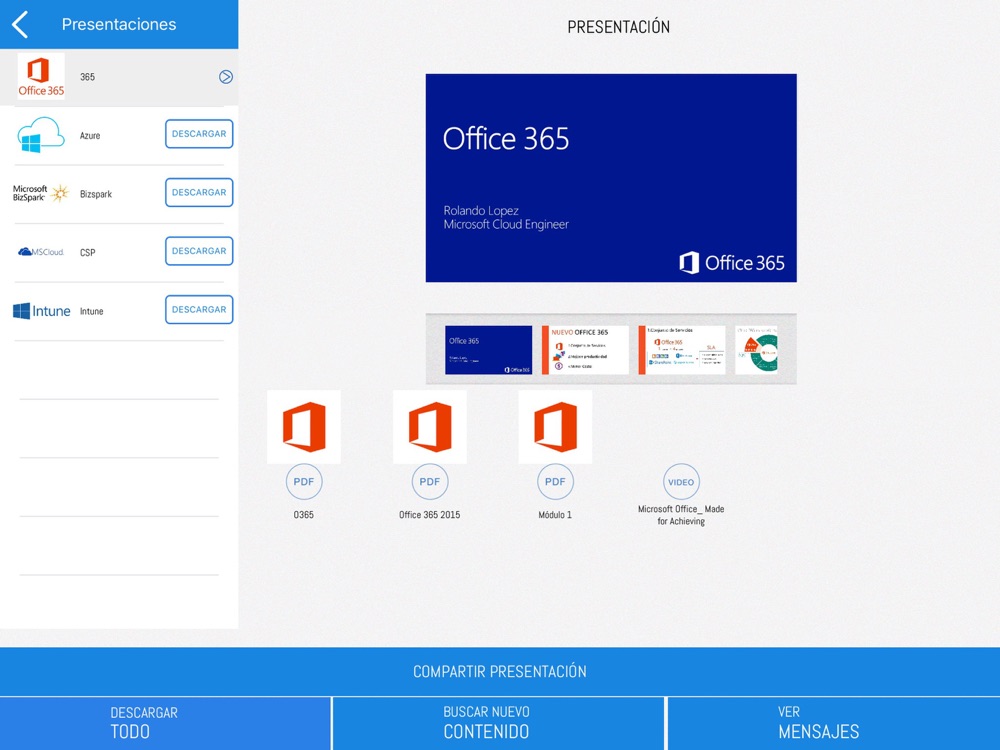Select the Microsoft BizSpark logo
Viewport: 1000px width, 750px height.
point(41,193)
